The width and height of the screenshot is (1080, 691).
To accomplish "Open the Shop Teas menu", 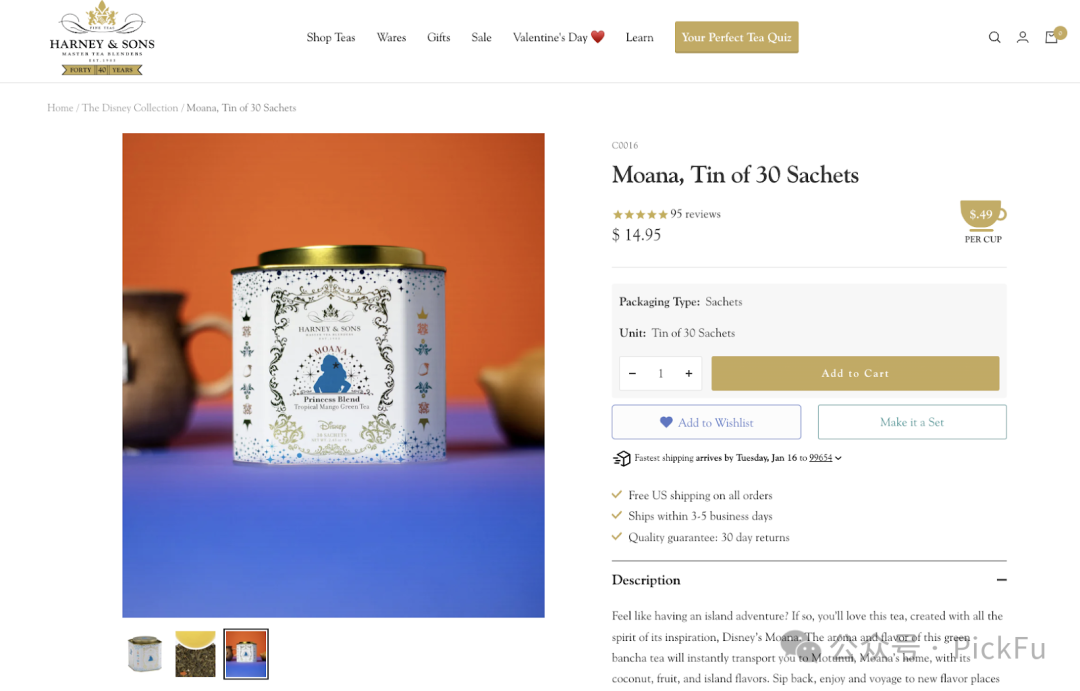I will [331, 38].
